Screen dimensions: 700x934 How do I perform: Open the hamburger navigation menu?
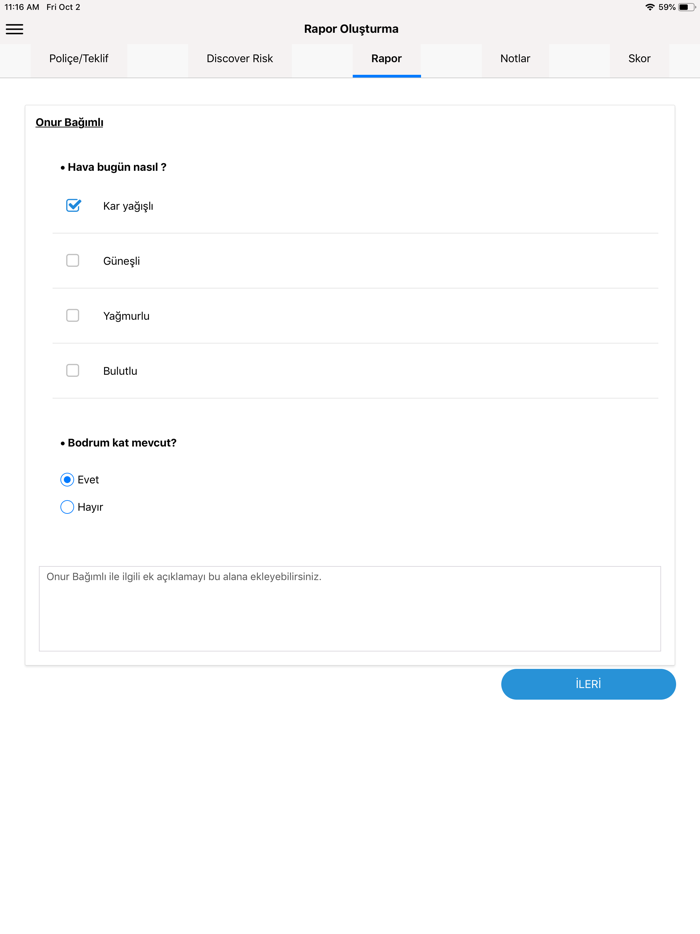(14, 28)
